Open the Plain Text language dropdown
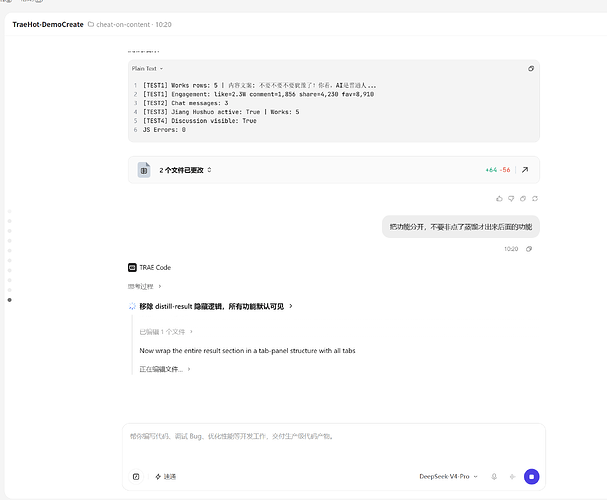The height and width of the screenshot is (500, 607). pos(147,68)
